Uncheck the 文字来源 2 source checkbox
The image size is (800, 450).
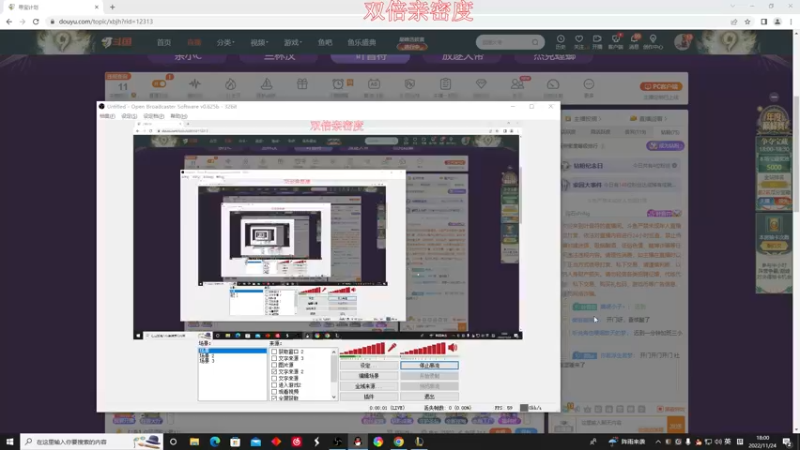[274, 371]
